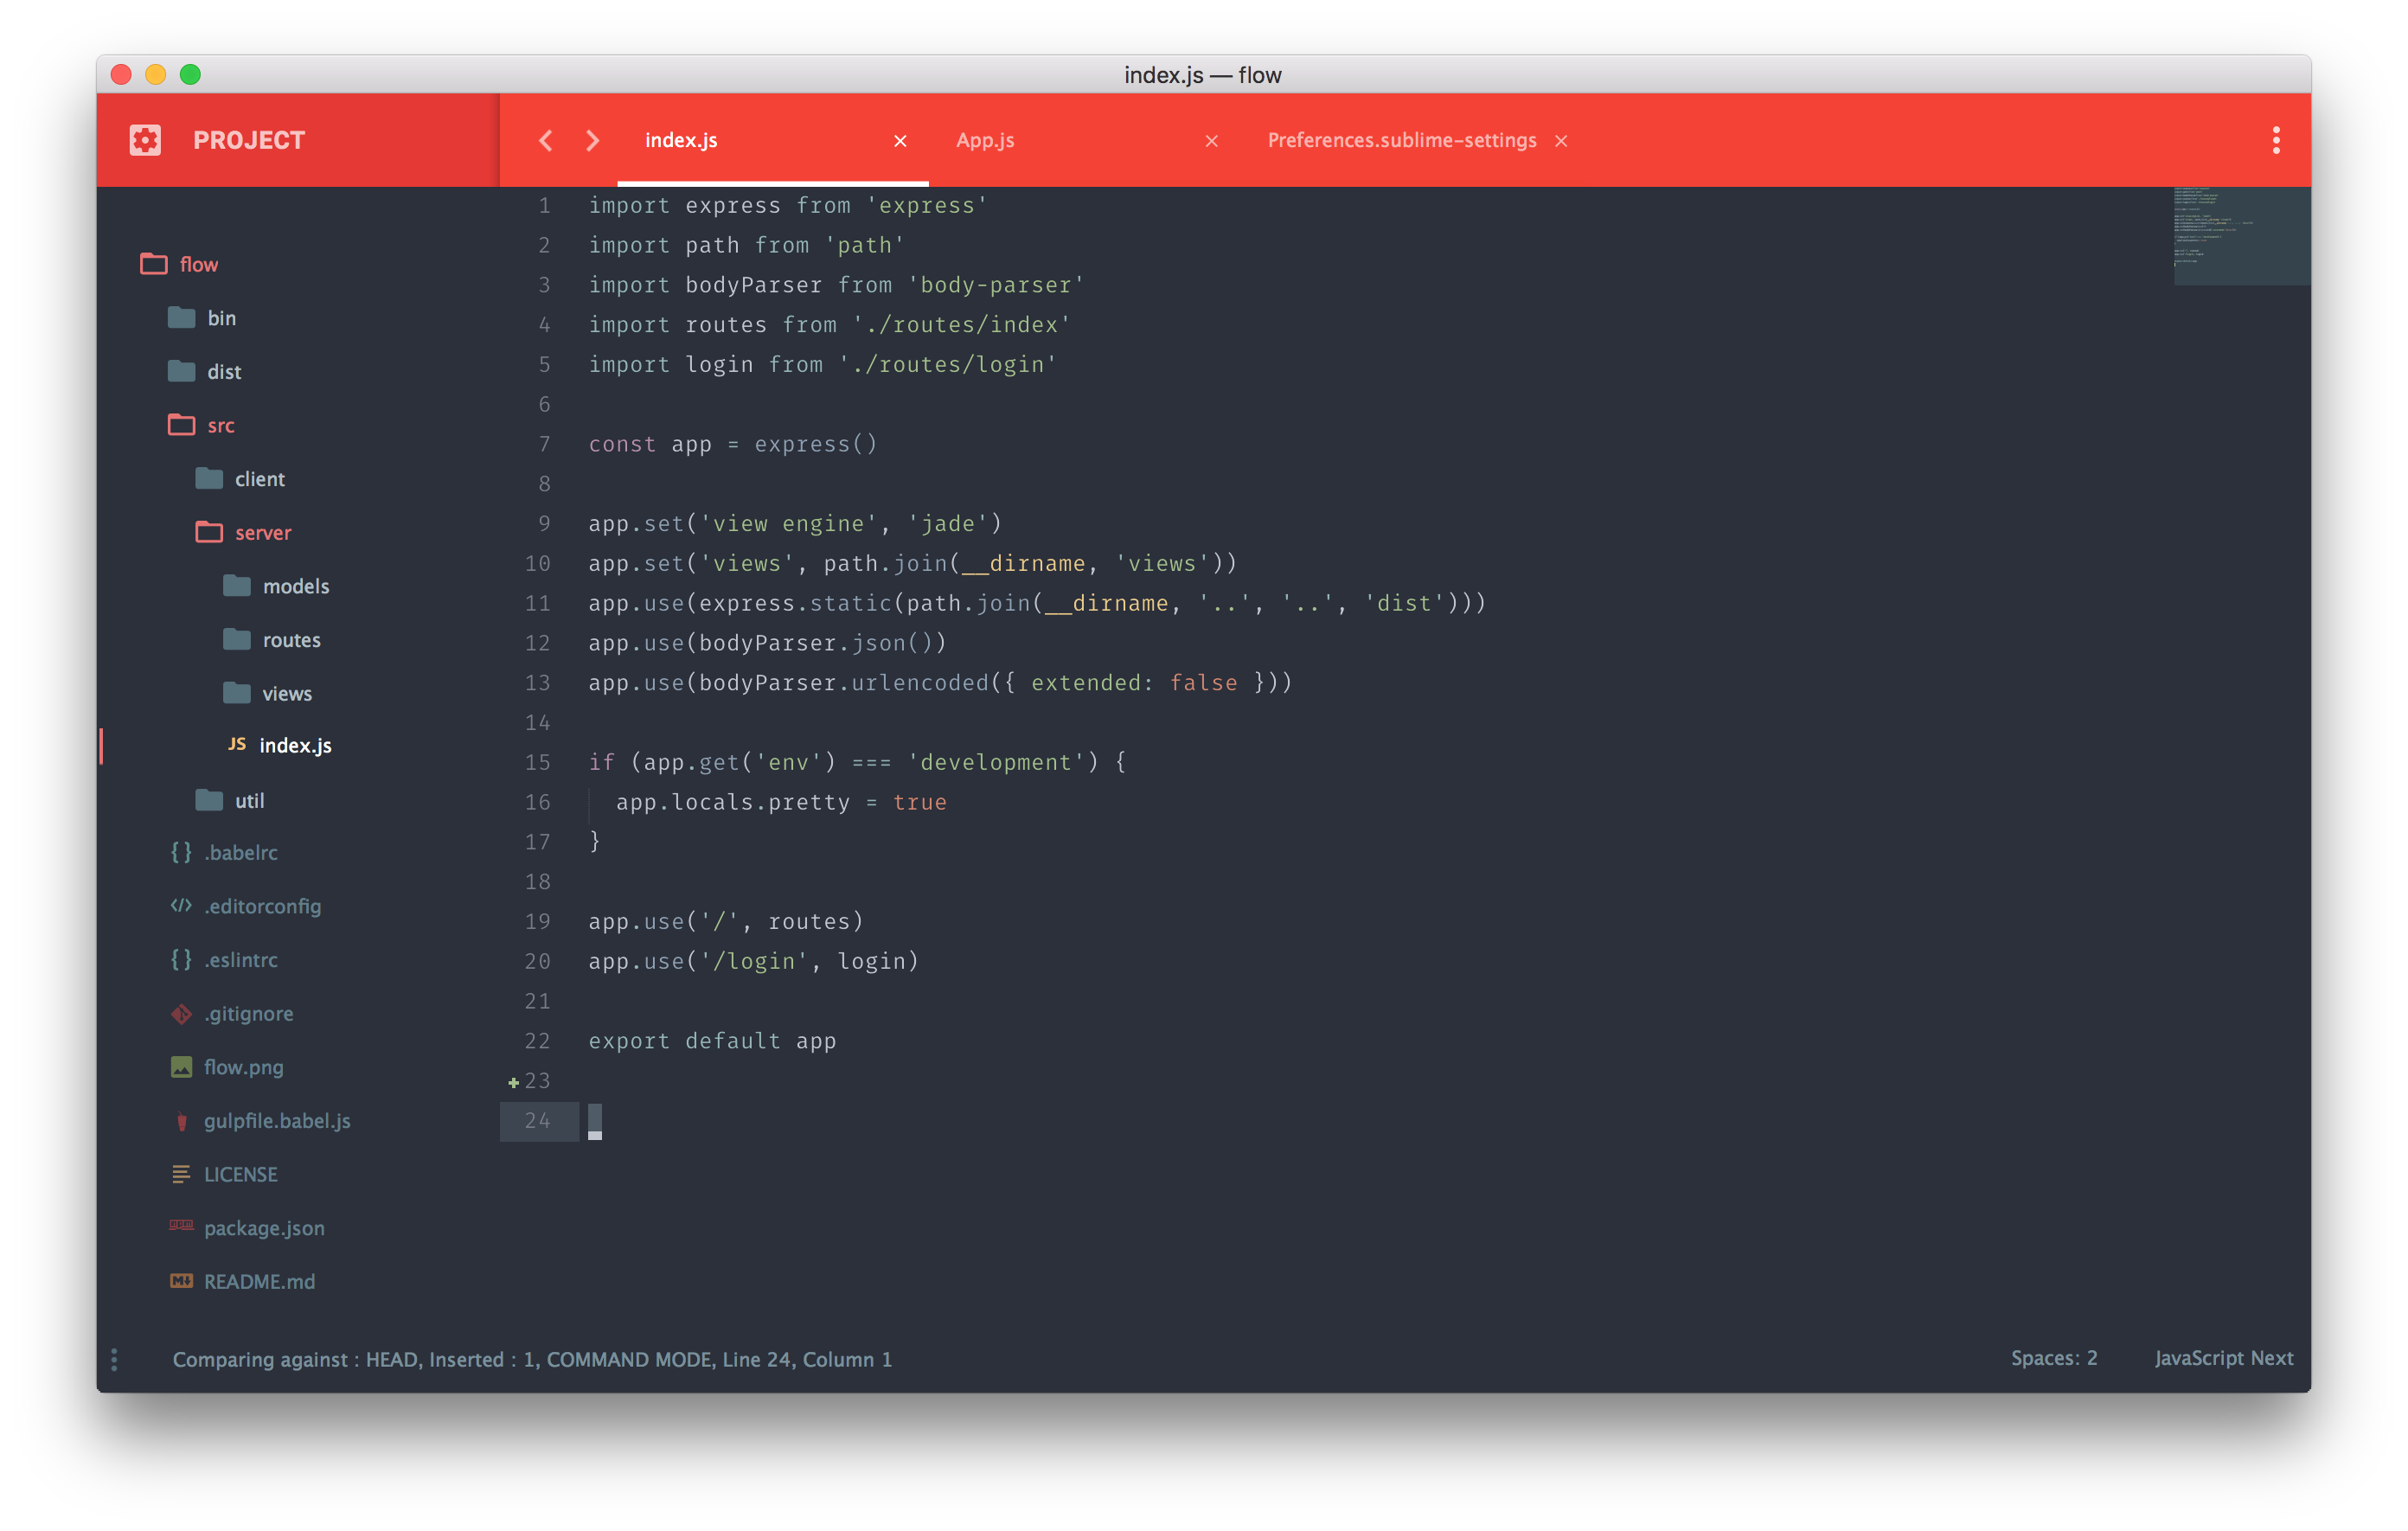Screen dimensions: 2408x1531
Task: Switch to the App.js tab
Action: 985,140
